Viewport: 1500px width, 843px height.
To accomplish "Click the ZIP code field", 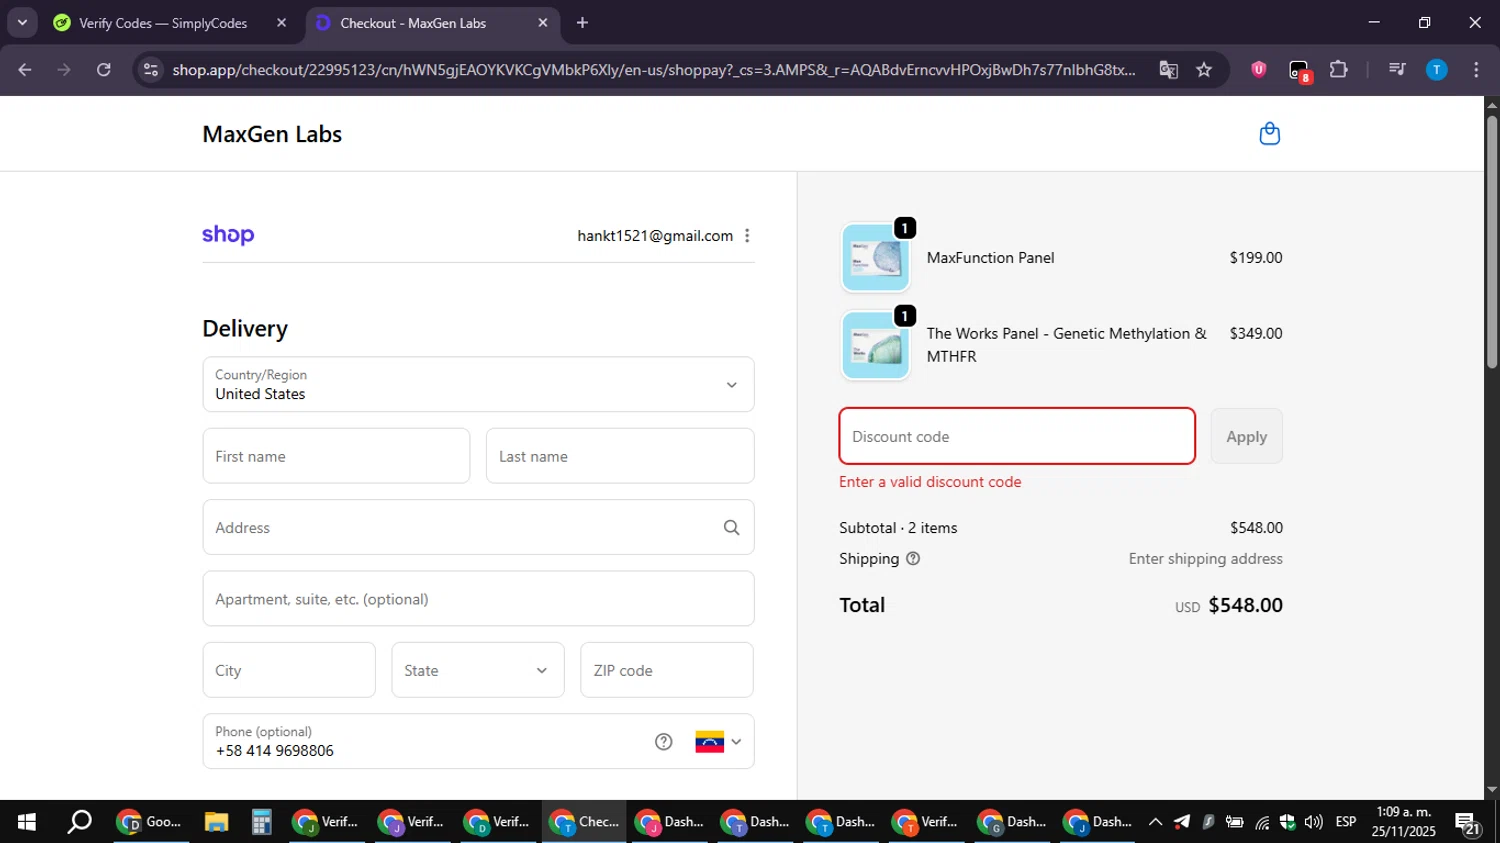I will pos(667,670).
